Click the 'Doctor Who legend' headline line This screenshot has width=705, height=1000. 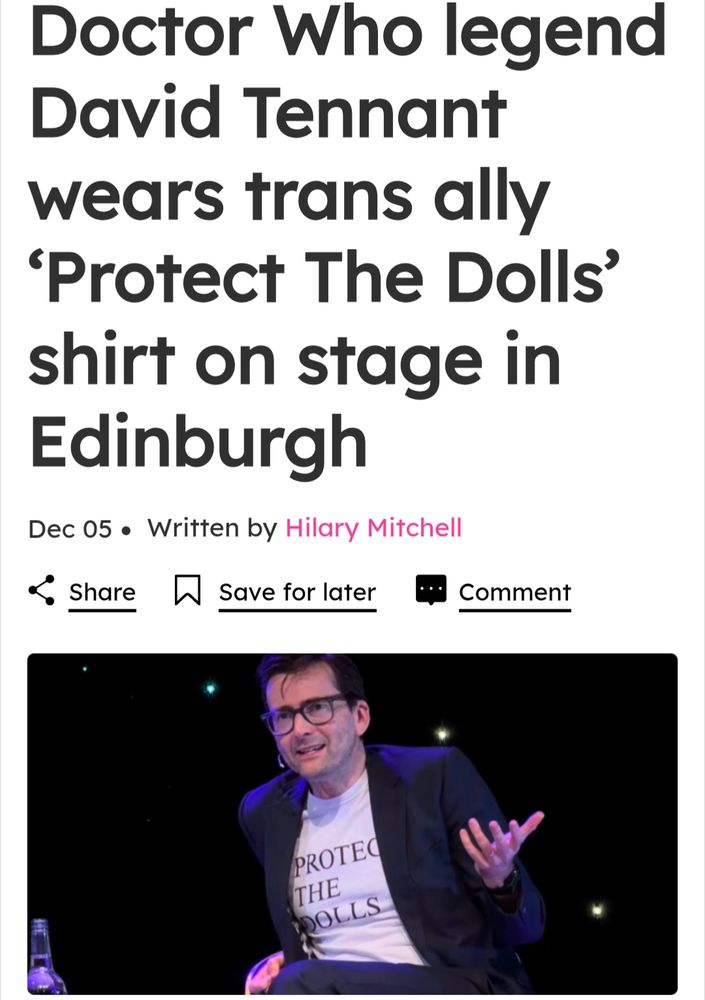348,33
